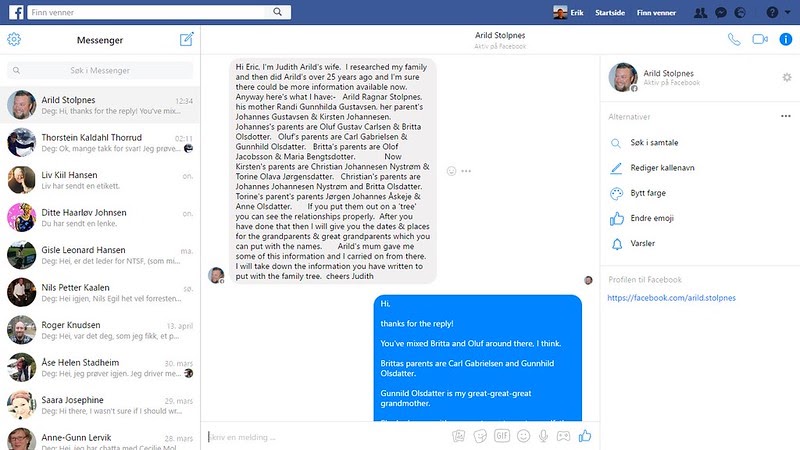The image size is (800, 450).
Task: Open the GIF picker
Action: pyautogui.click(x=502, y=436)
